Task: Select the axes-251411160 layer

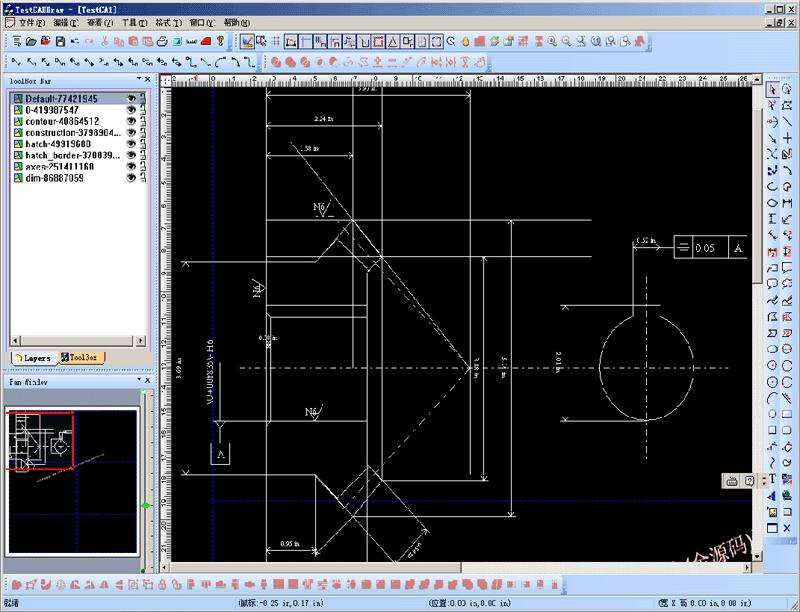Action: (x=59, y=166)
